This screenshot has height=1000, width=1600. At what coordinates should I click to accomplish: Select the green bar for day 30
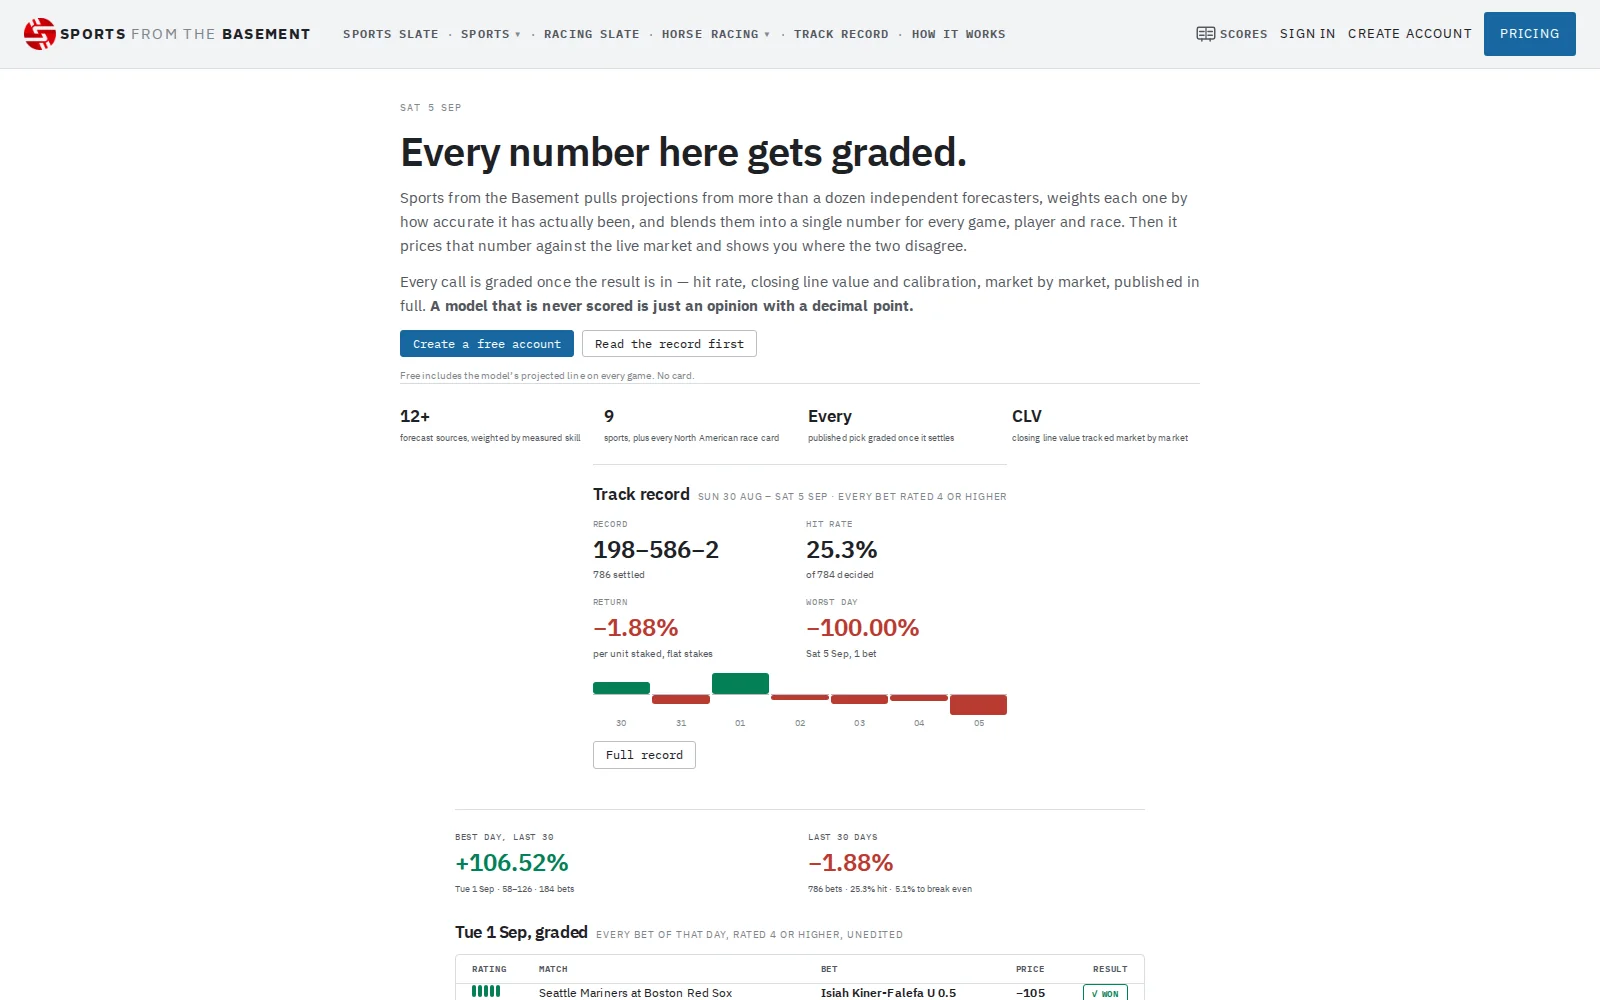click(621, 688)
